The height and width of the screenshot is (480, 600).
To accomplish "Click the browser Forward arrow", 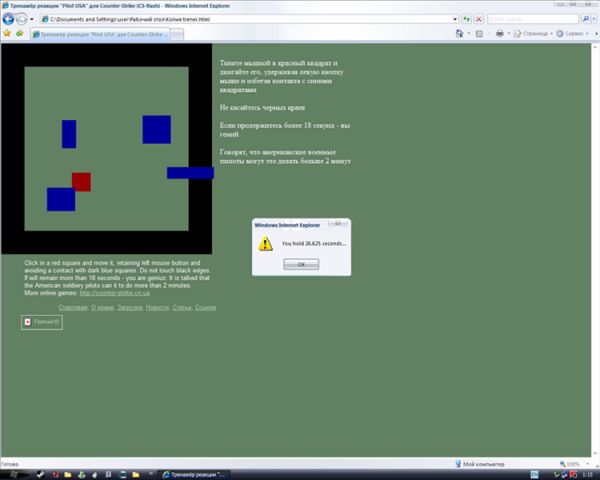I will (x=22, y=19).
